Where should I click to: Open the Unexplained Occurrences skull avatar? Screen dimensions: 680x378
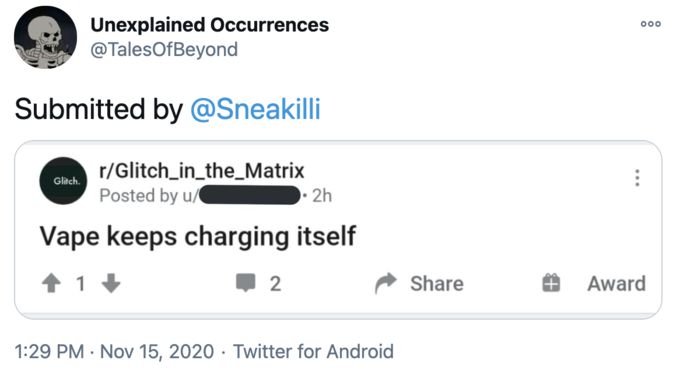tap(46, 37)
